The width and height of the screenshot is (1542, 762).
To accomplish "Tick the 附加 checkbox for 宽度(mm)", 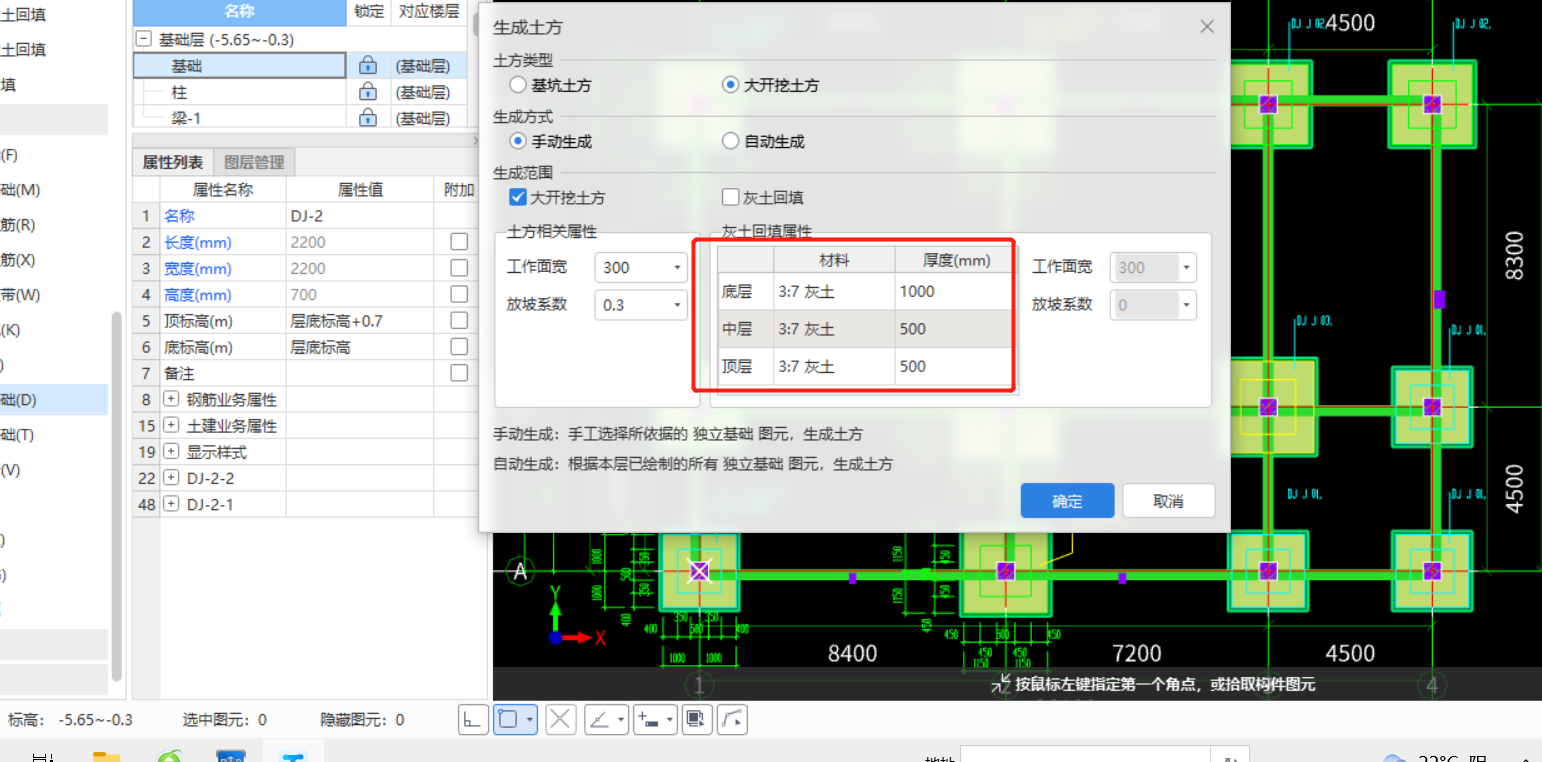I will pos(459,268).
